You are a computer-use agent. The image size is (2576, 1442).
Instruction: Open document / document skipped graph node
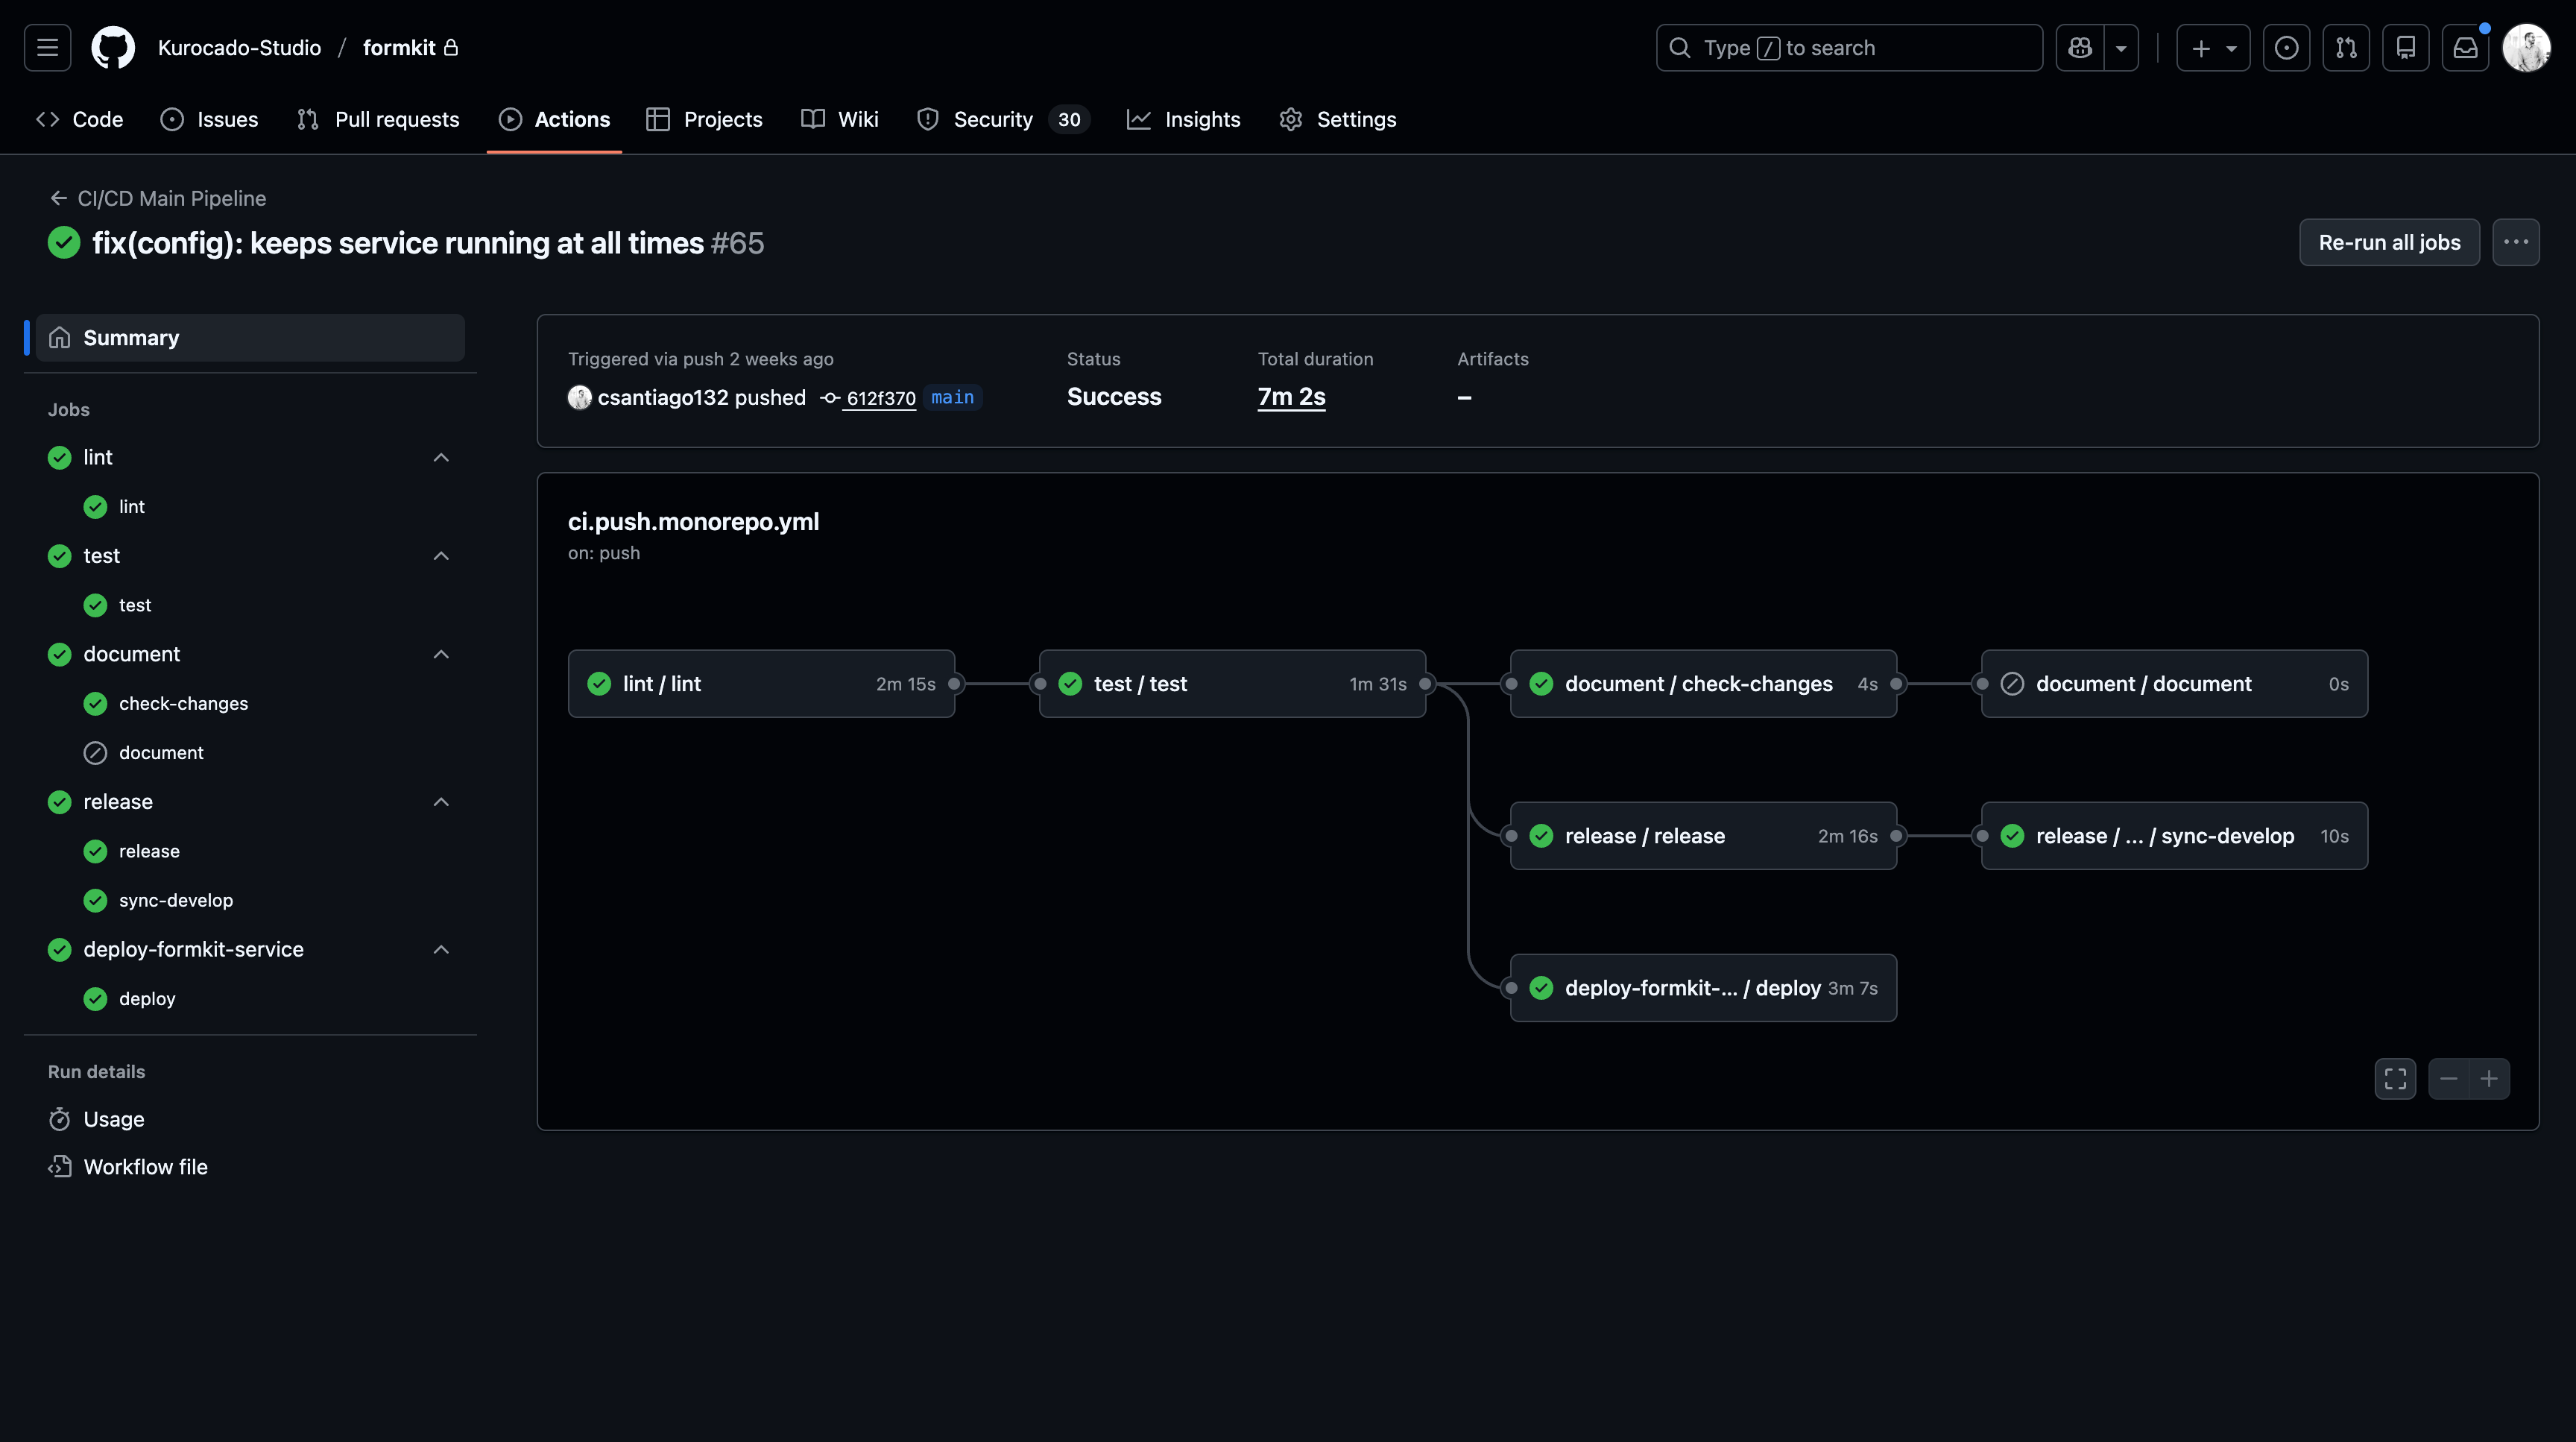tap(2174, 683)
